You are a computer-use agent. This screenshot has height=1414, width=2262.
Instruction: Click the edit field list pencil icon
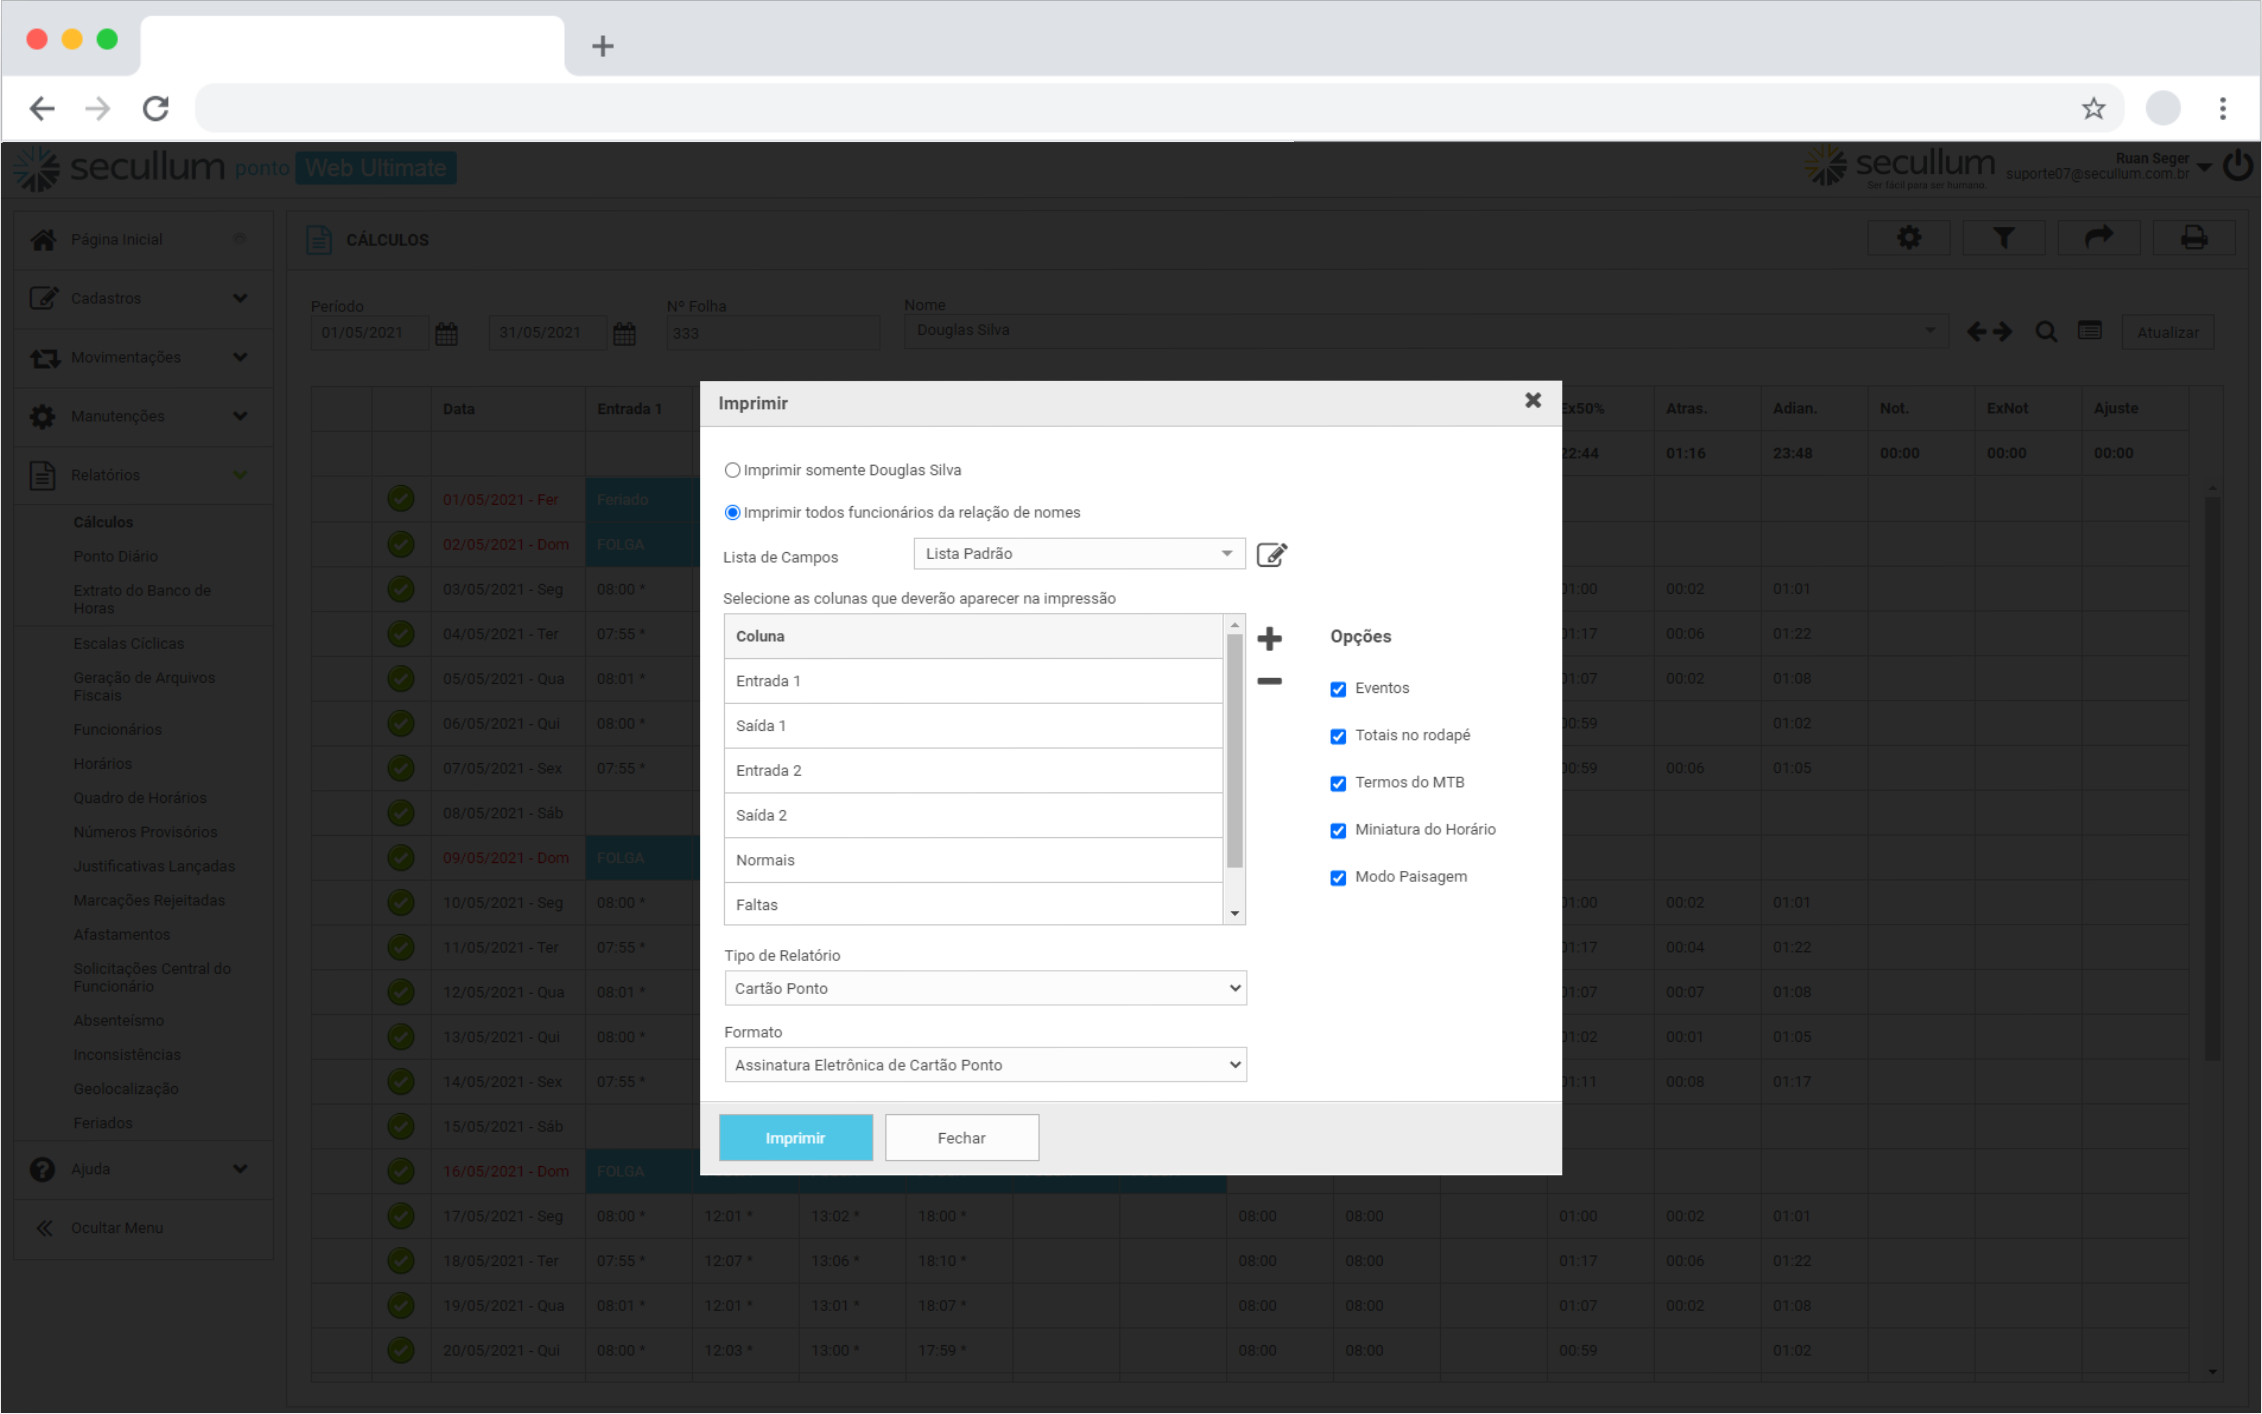[x=1271, y=554]
